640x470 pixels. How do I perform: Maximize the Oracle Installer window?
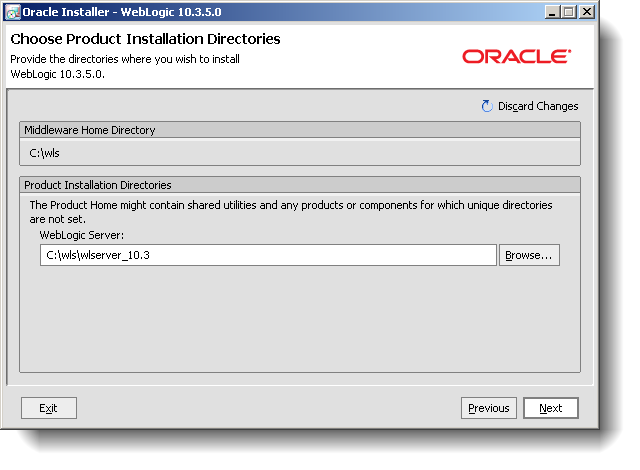click(x=569, y=12)
